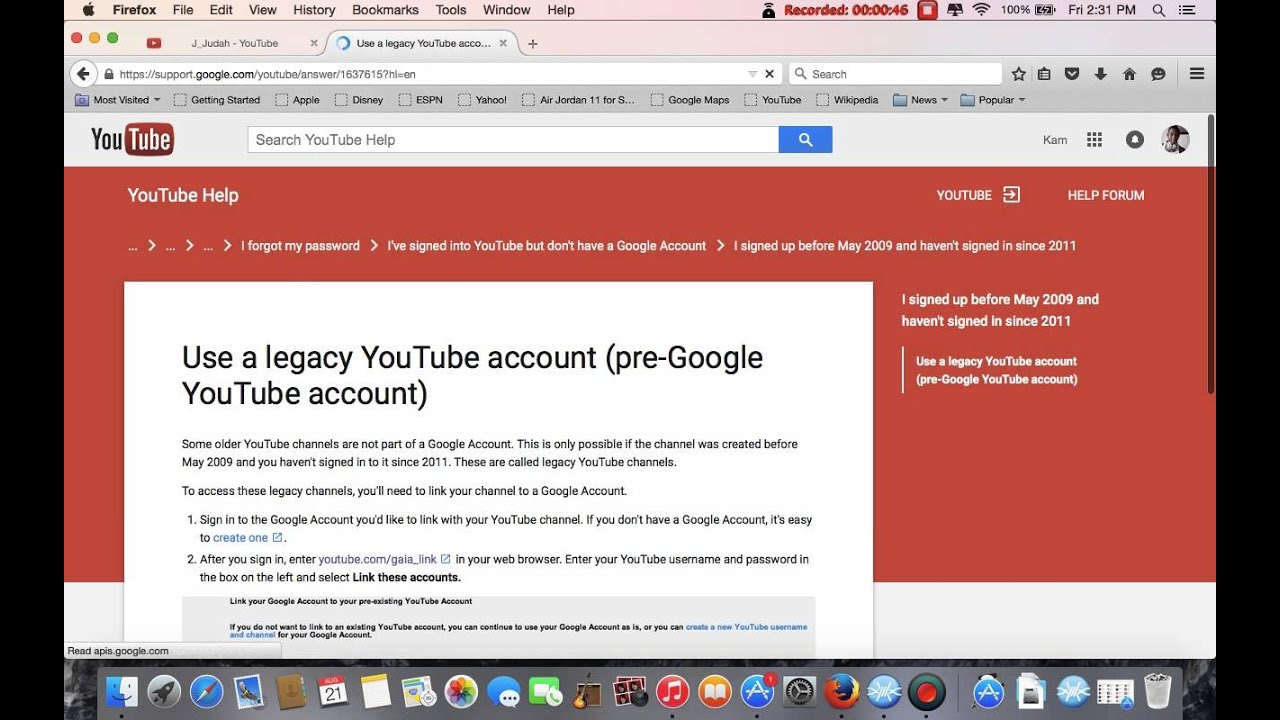This screenshot has height=720, width=1280.
Task: Open the account profile avatar
Action: tap(1175, 140)
